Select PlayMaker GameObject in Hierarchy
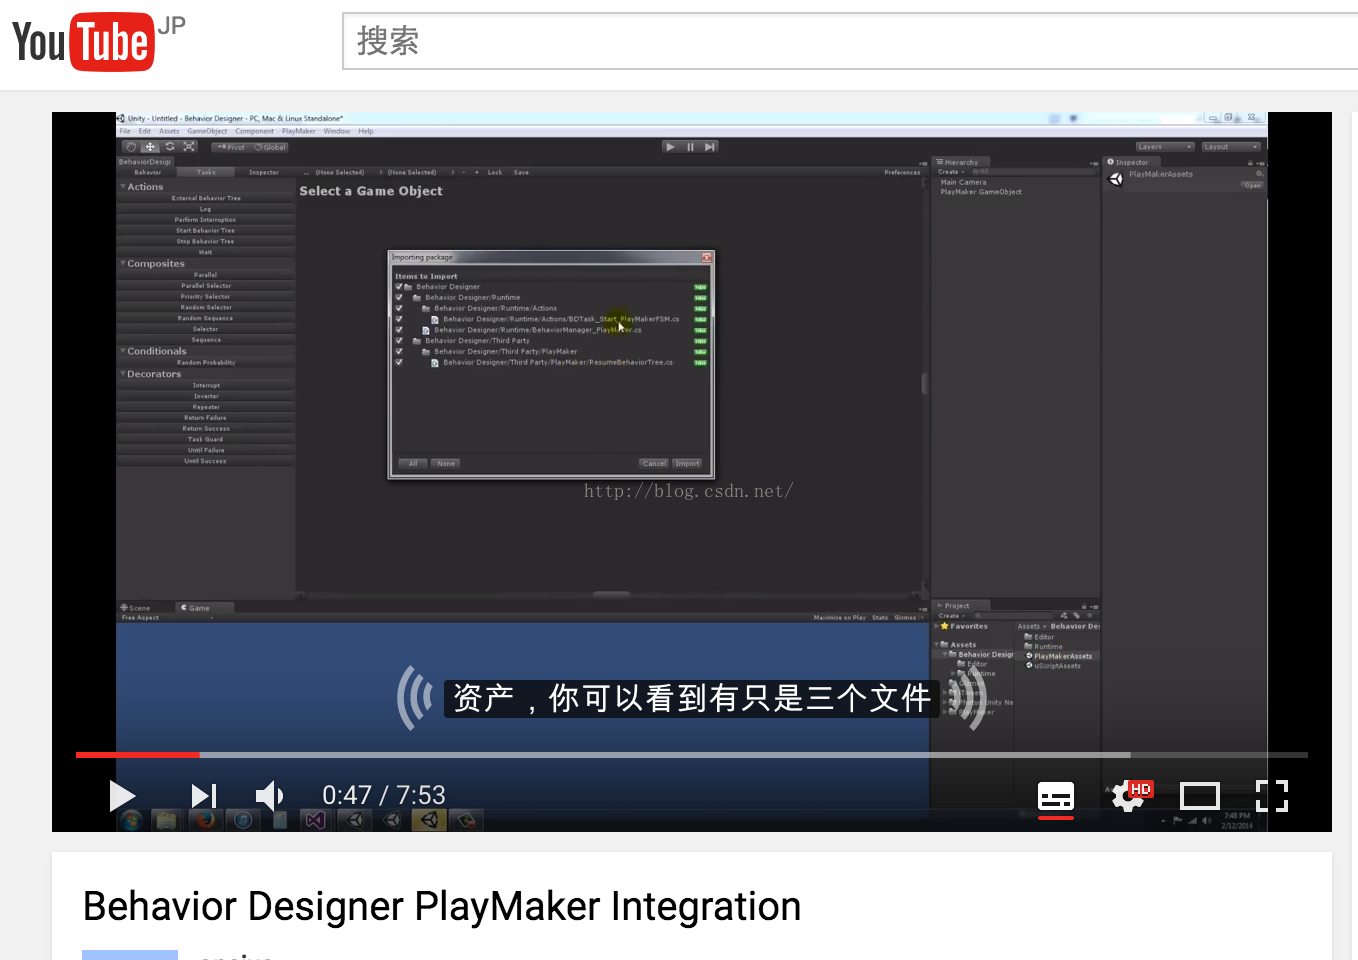This screenshot has width=1358, height=960. pos(981,192)
